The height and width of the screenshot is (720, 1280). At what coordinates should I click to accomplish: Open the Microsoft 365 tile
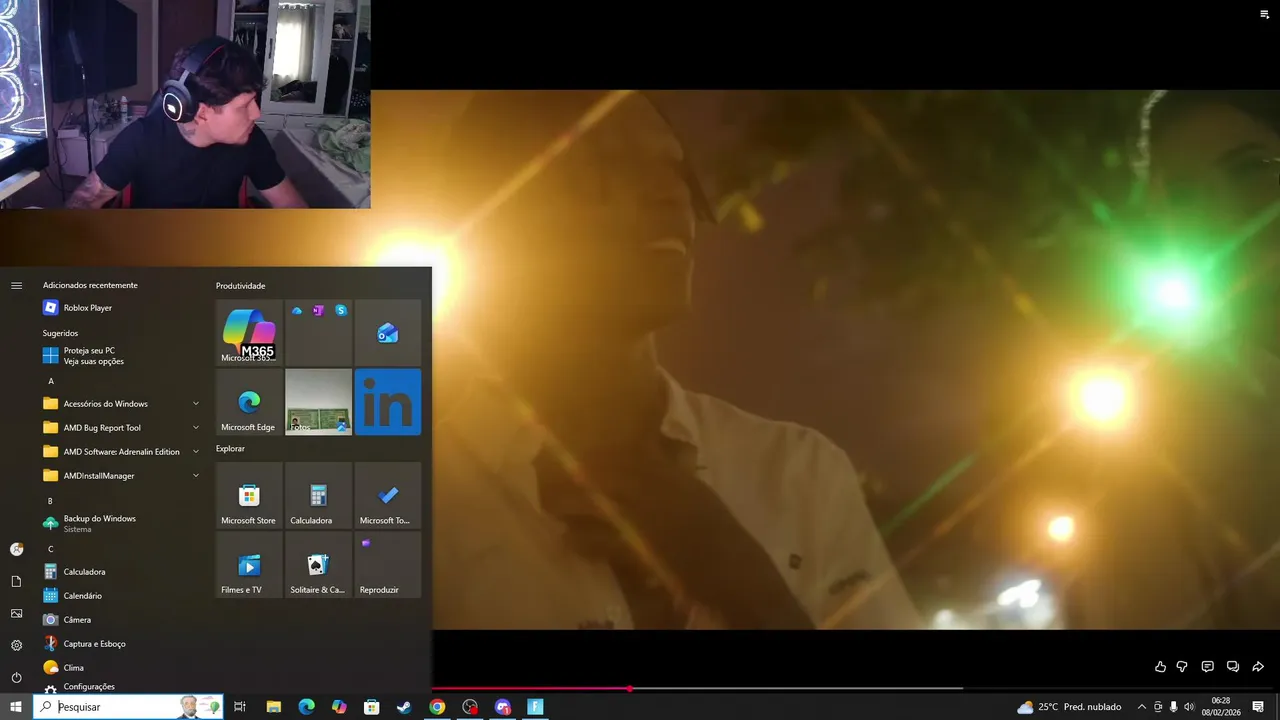(249, 333)
